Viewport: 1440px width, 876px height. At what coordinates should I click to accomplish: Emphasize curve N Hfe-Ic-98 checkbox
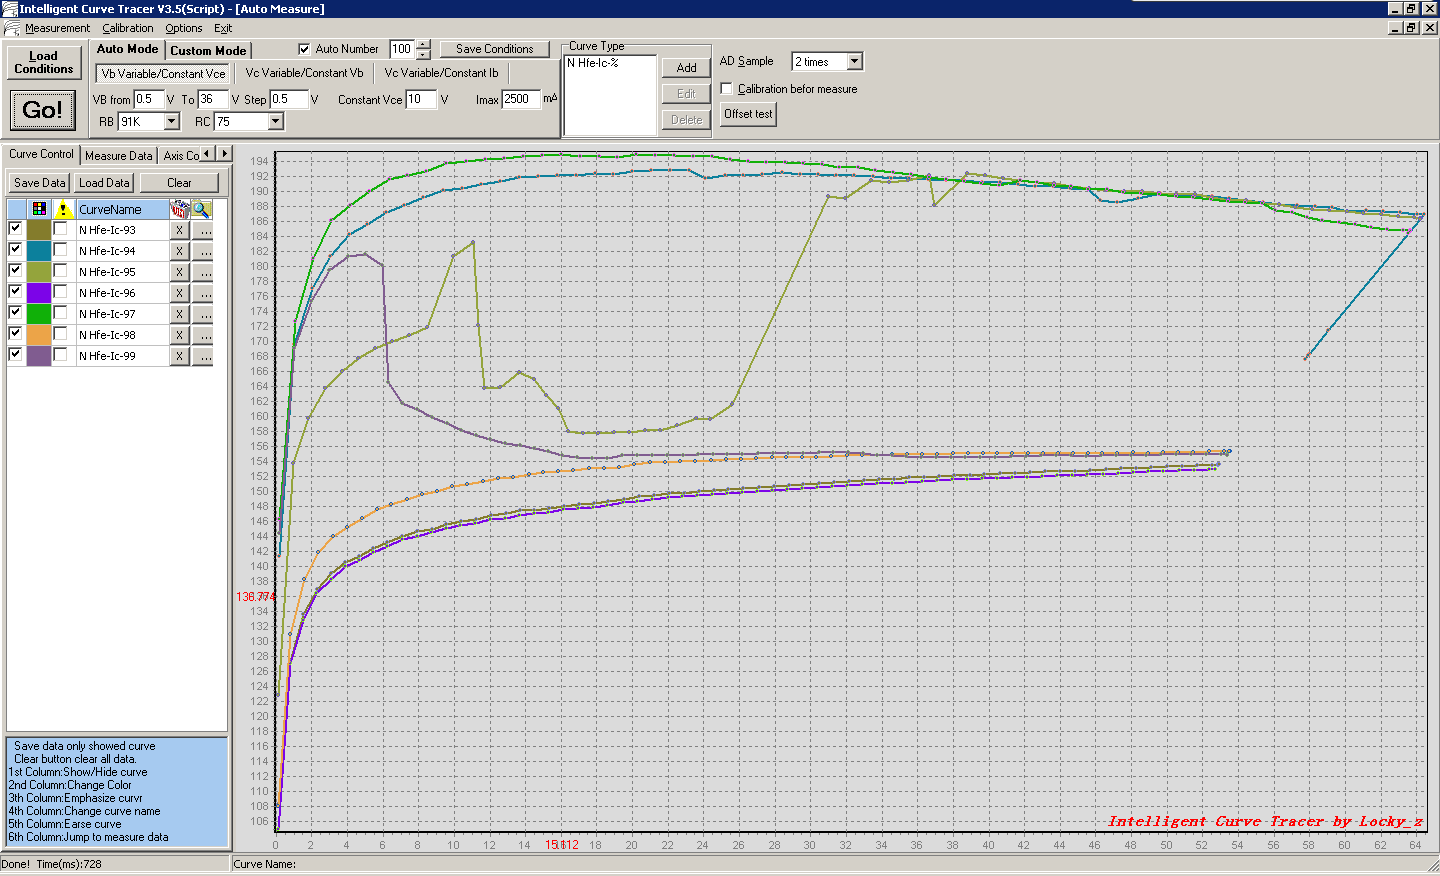[x=61, y=333]
